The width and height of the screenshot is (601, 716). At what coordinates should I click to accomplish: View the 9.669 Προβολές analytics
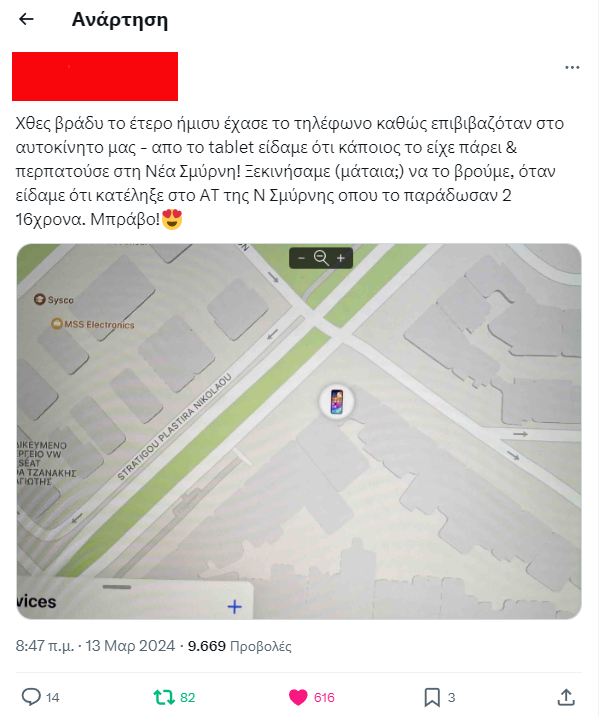click(x=240, y=646)
